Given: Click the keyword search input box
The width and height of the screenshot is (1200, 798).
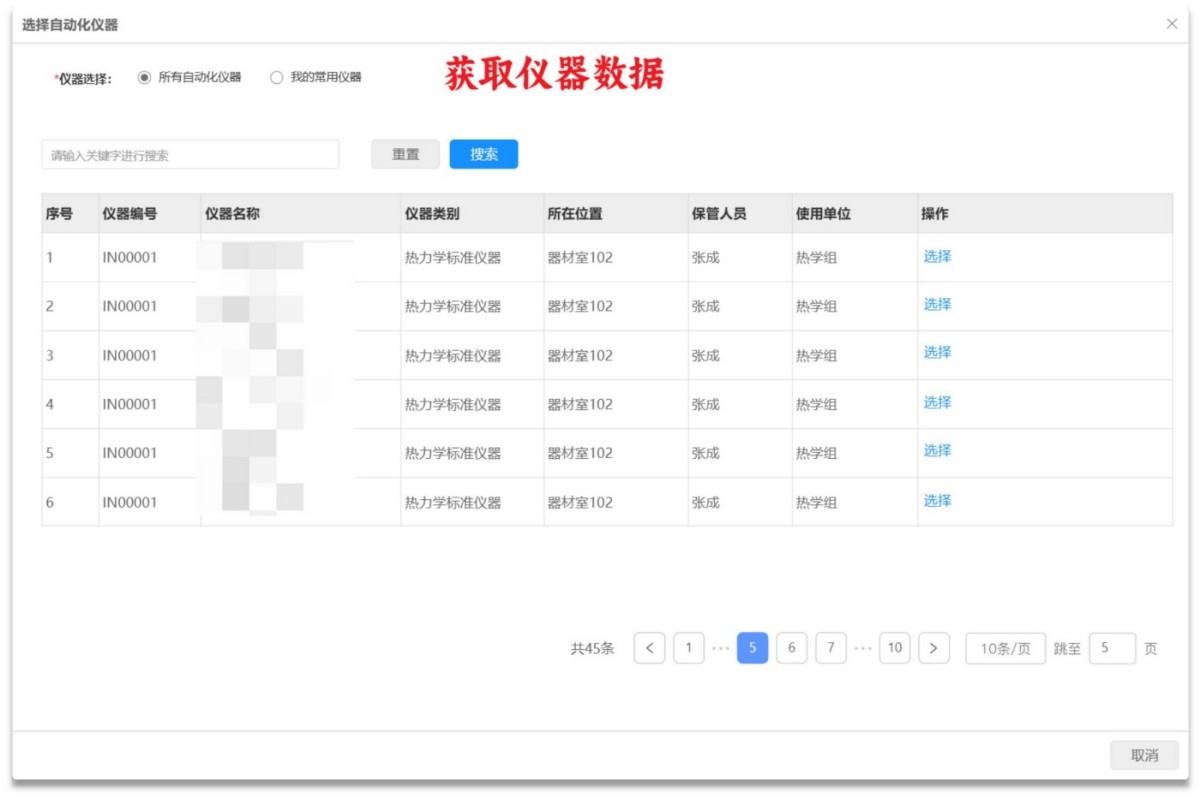Looking at the screenshot, I should pos(190,154).
